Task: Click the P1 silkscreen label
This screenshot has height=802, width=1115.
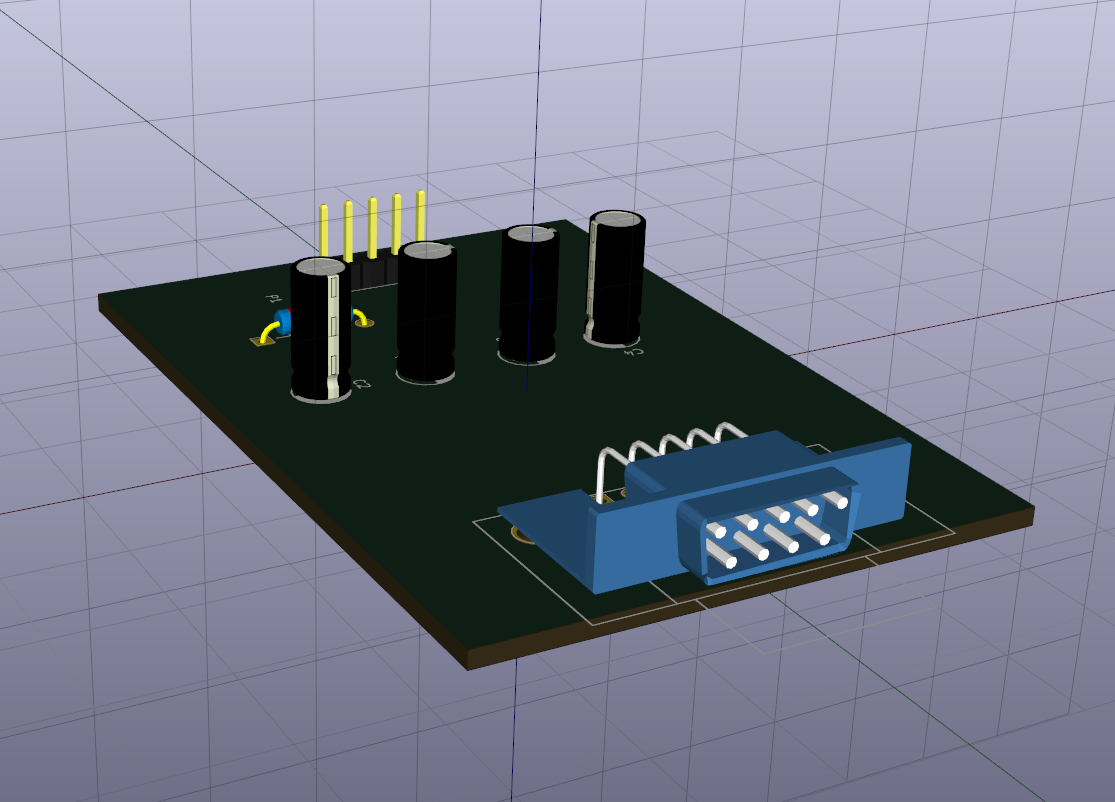Action: (274, 298)
